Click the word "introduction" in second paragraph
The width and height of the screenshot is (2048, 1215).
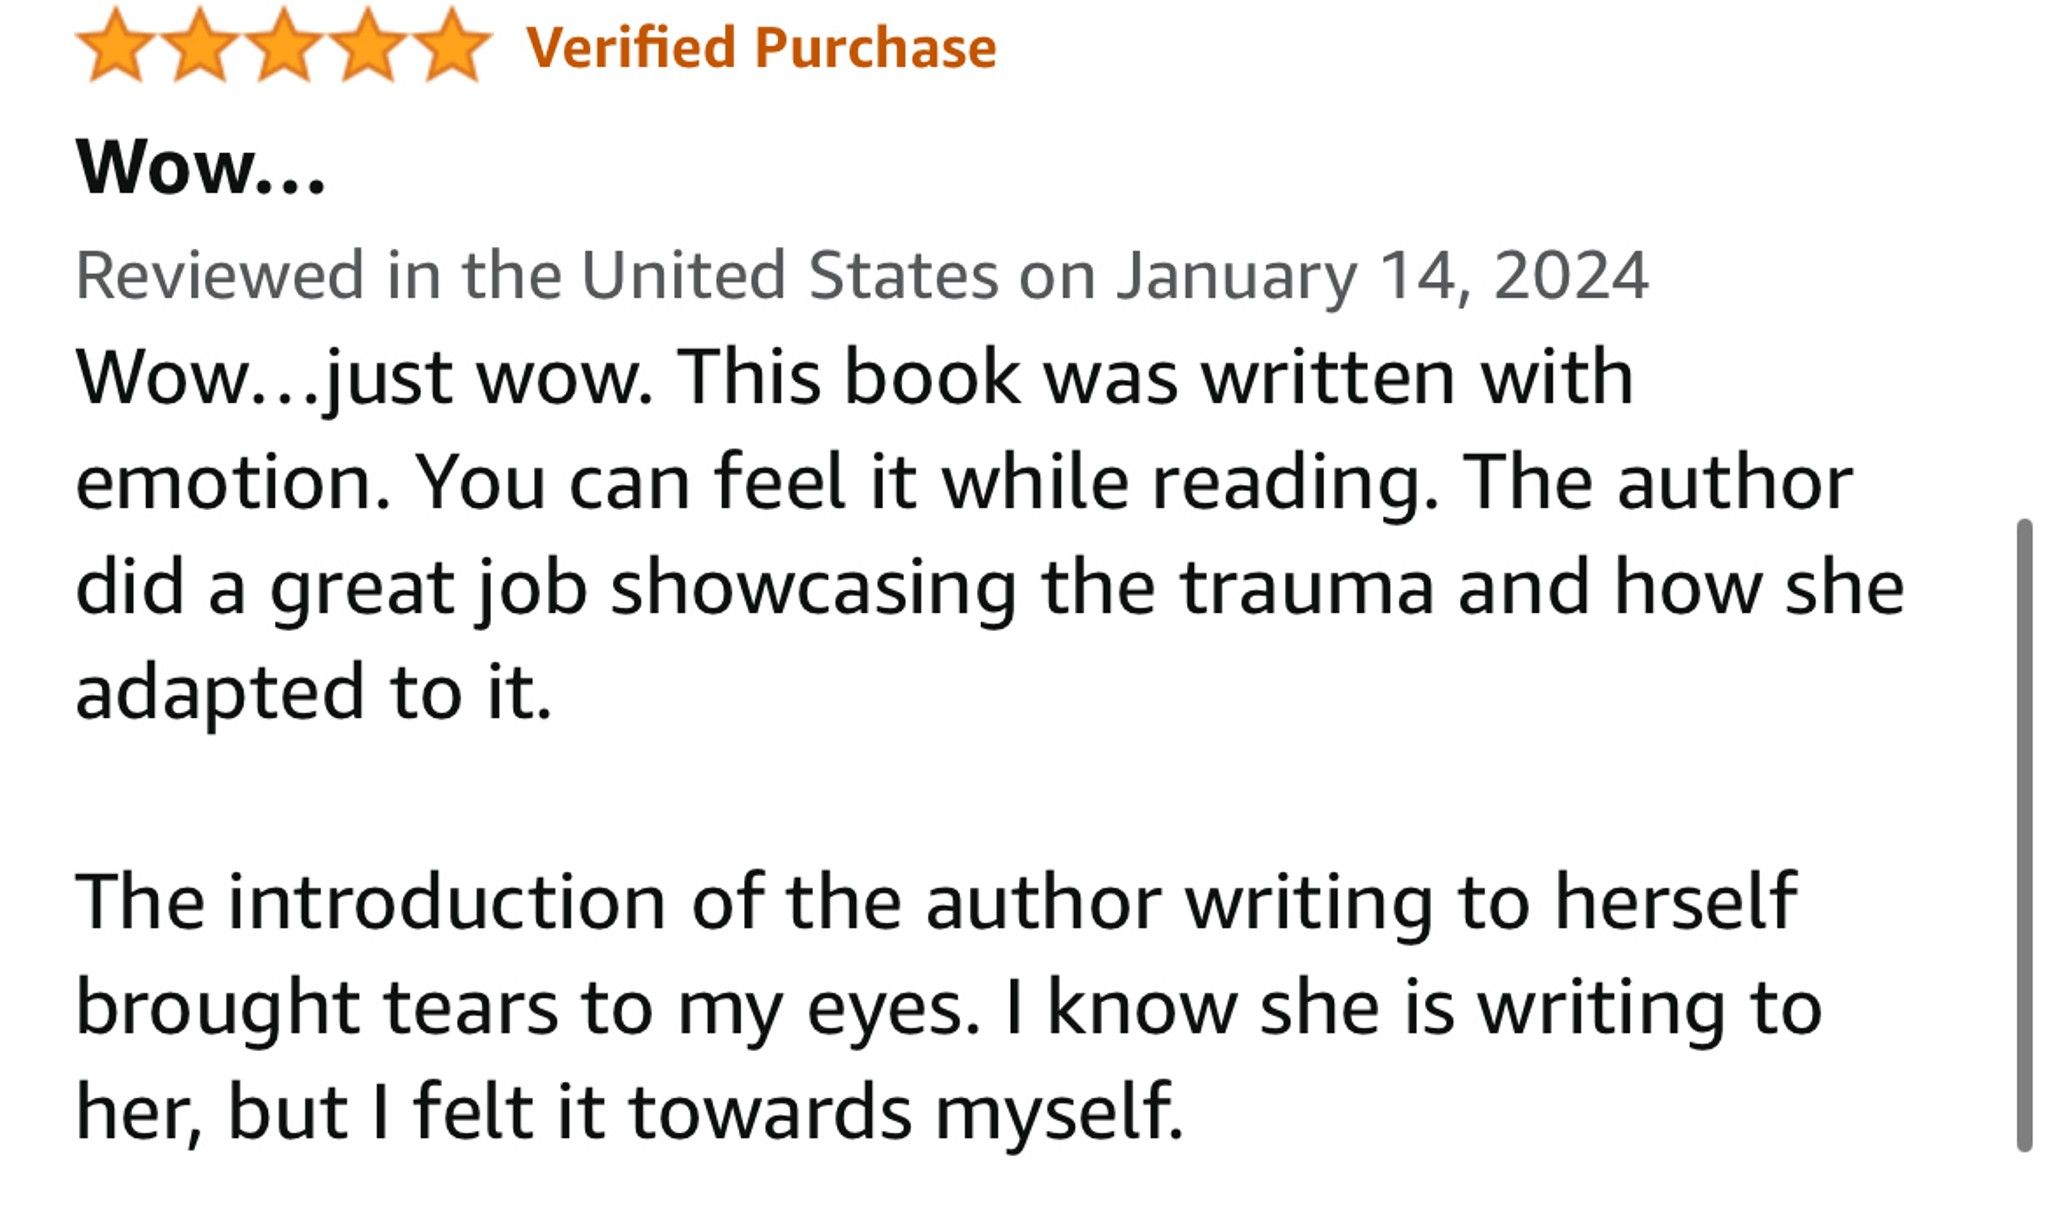(x=447, y=902)
